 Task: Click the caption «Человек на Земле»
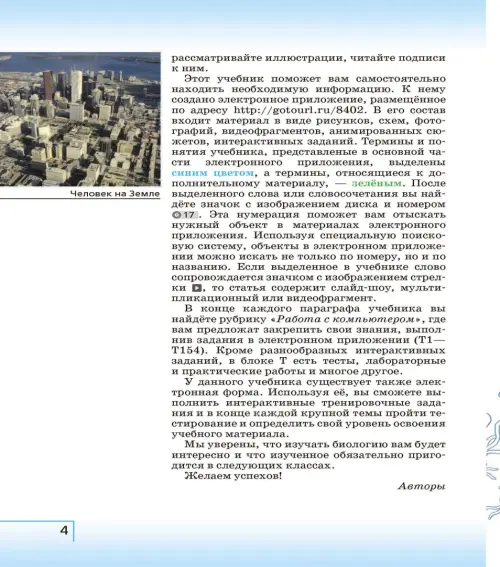point(115,194)
